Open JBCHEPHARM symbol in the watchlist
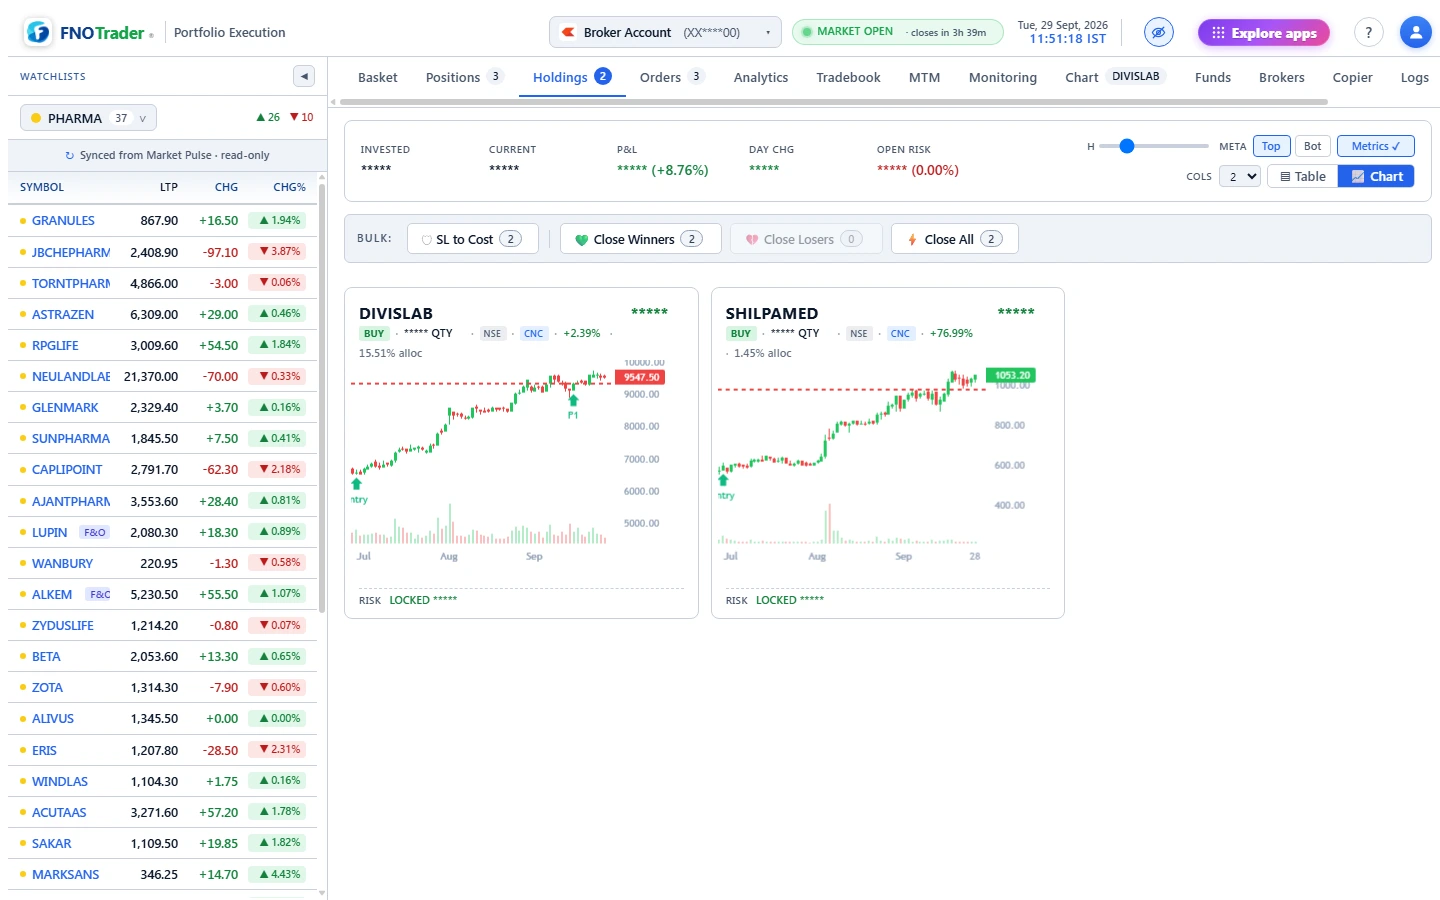The image size is (1440, 900). [x=71, y=253]
